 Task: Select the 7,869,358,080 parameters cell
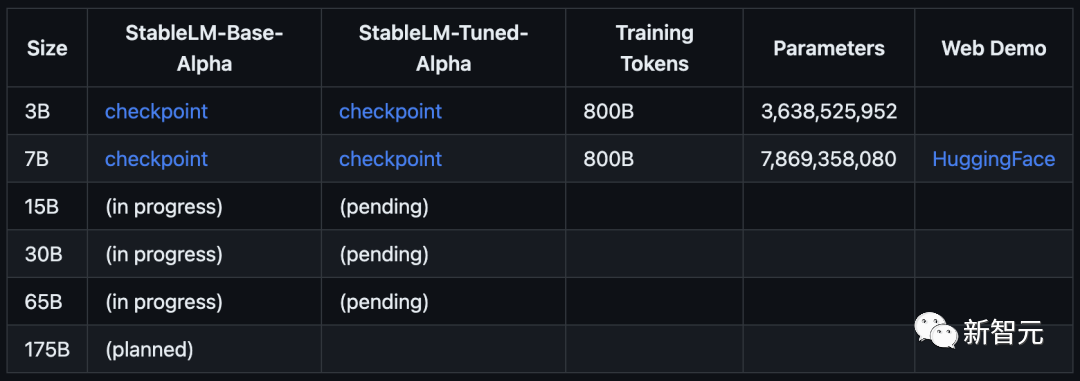829,159
